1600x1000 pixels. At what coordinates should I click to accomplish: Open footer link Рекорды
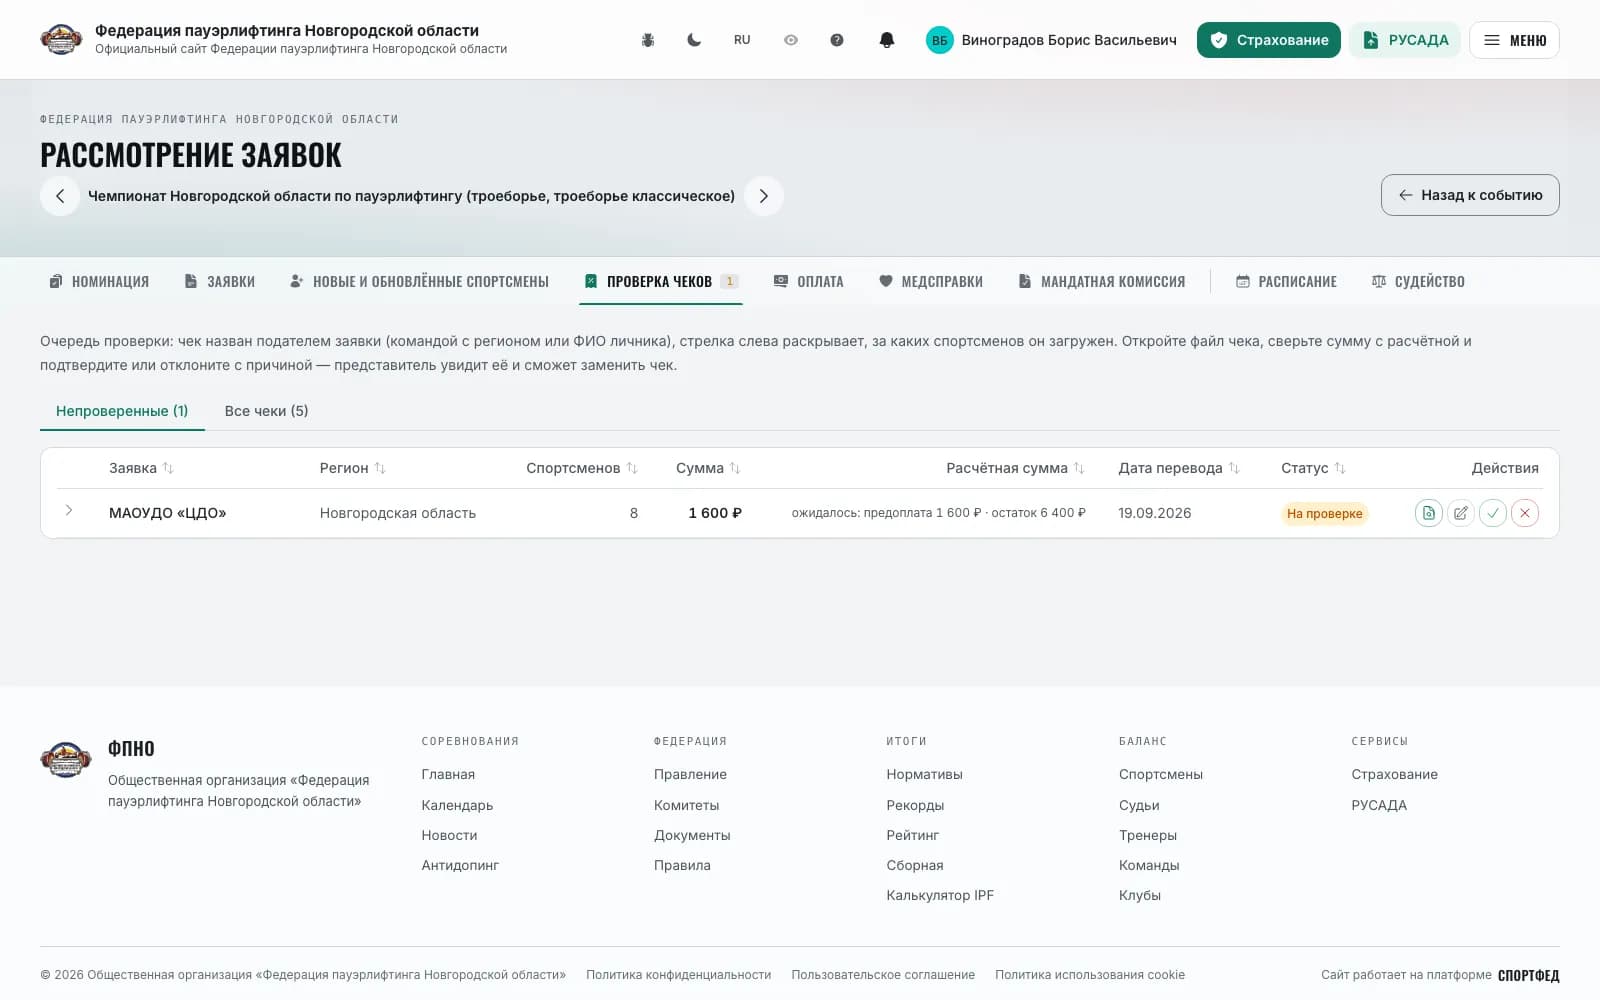pyautogui.click(x=915, y=805)
